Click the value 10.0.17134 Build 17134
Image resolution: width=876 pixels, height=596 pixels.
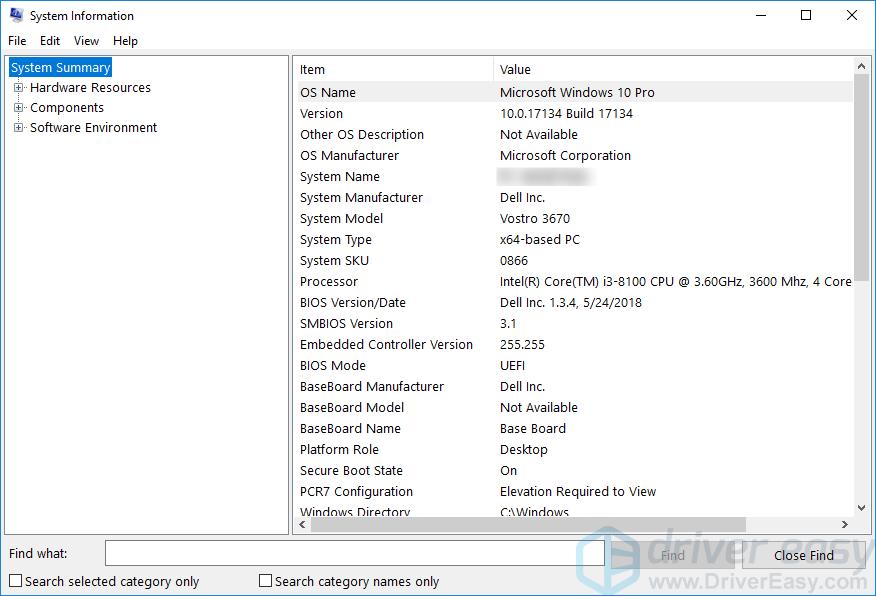click(566, 114)
